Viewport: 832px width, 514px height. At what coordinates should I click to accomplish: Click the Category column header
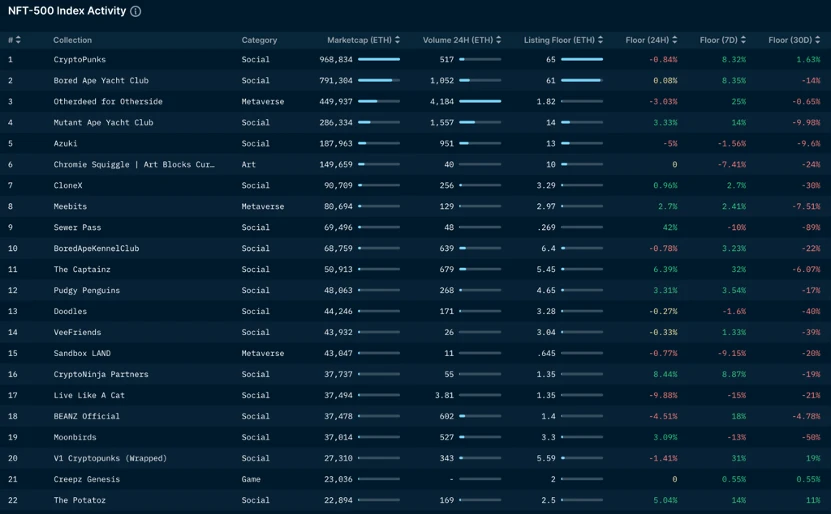[259, 40]
